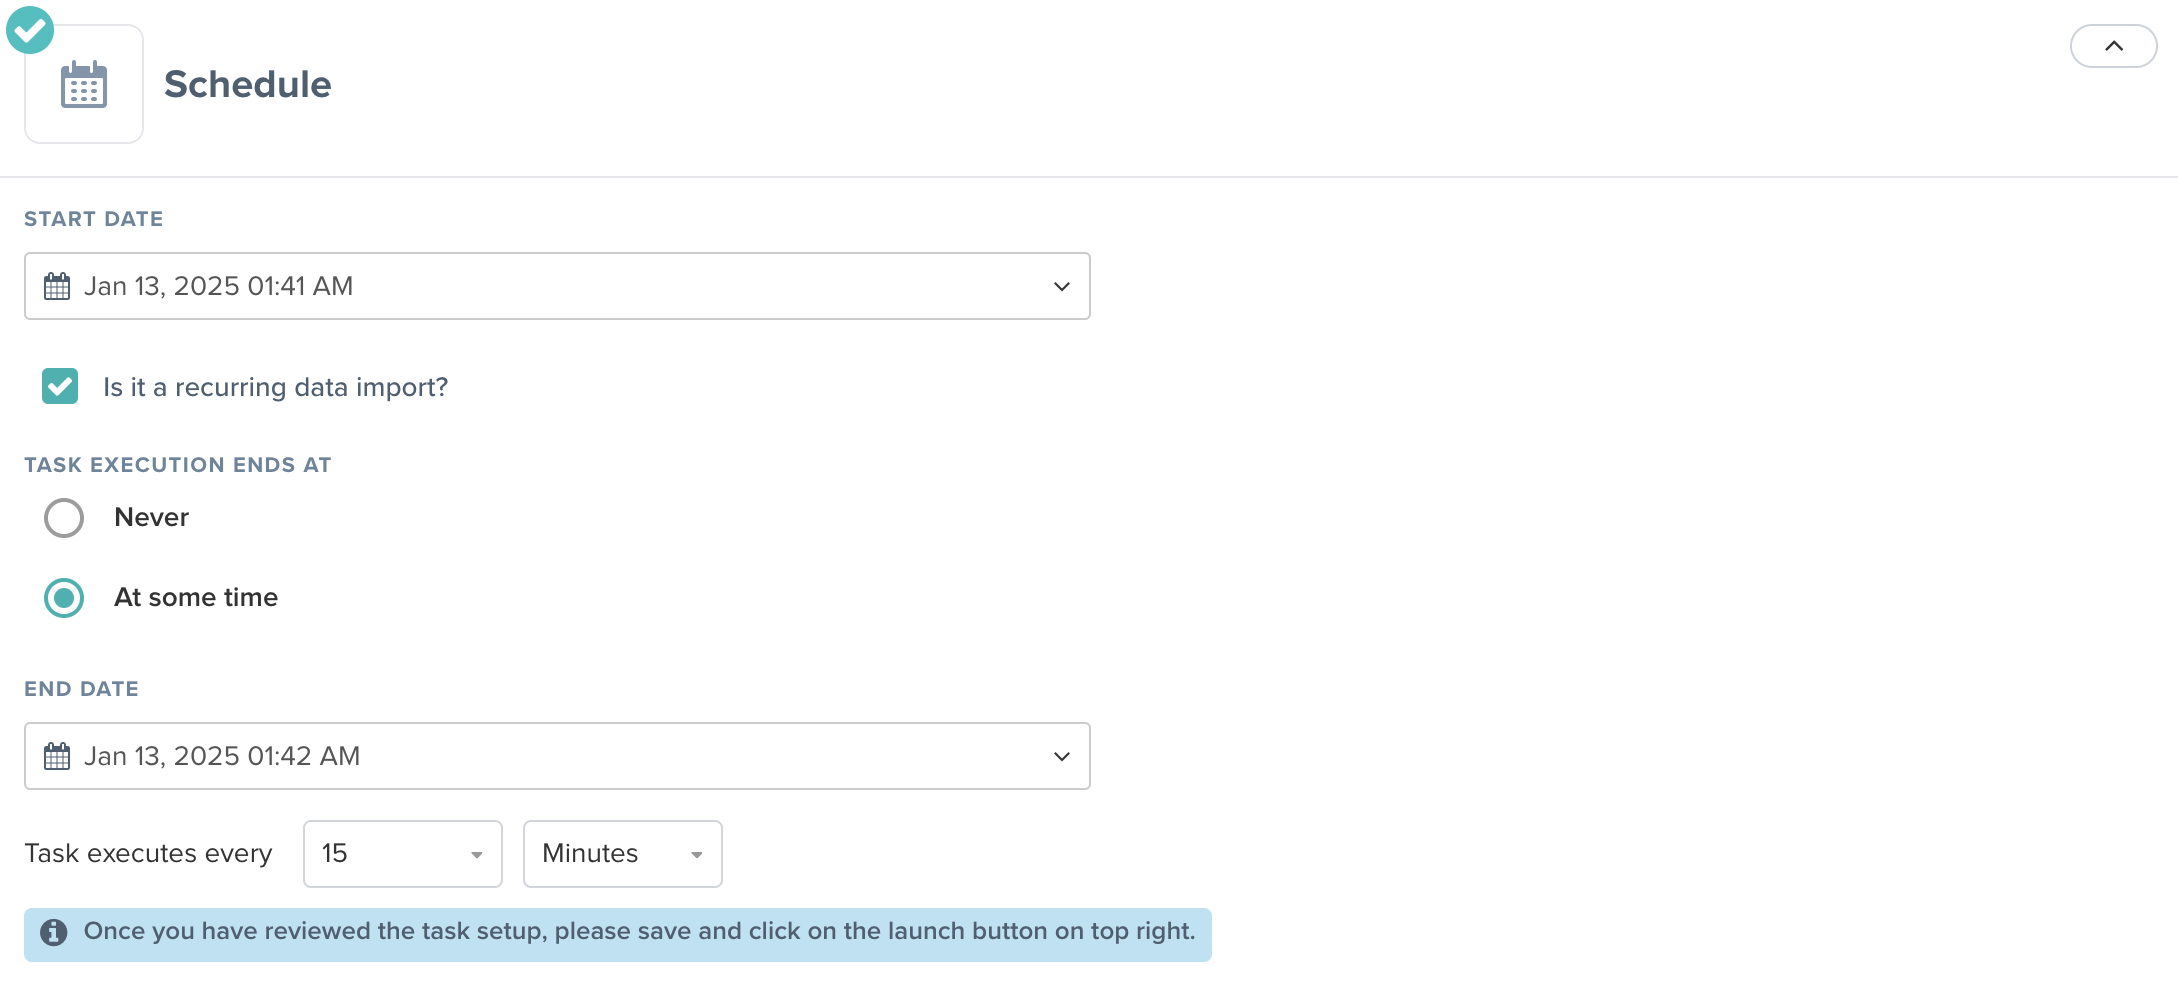Click the 'At some time' option label text
This screenshot has height=990, width=2178.
tap(196, 598)
